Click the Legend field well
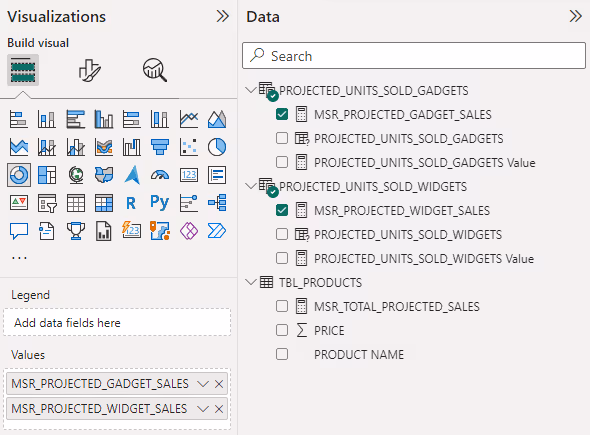This screenshot has height=435, width=590. (x=117, y=322)
